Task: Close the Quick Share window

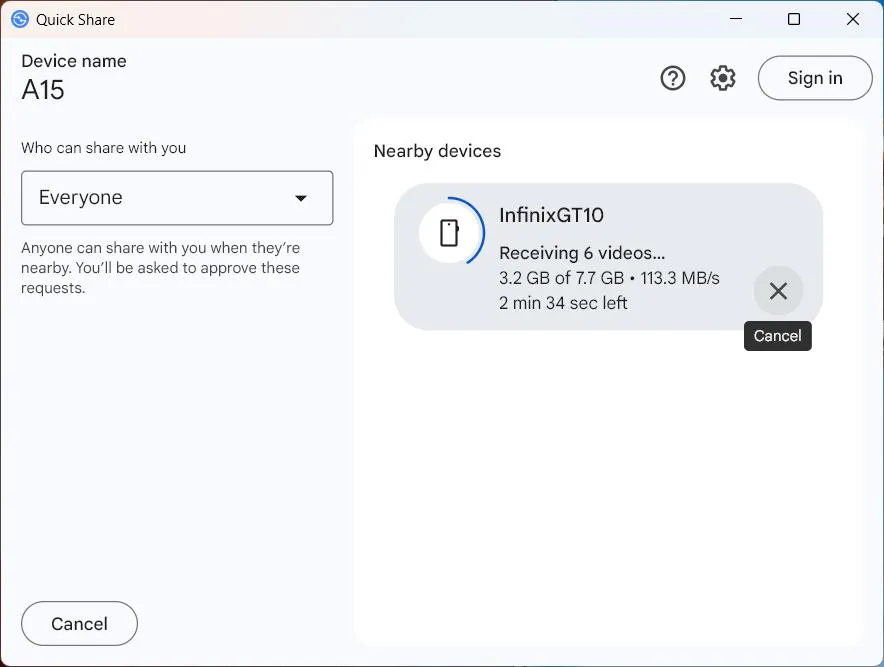Action: pos(852,19)
